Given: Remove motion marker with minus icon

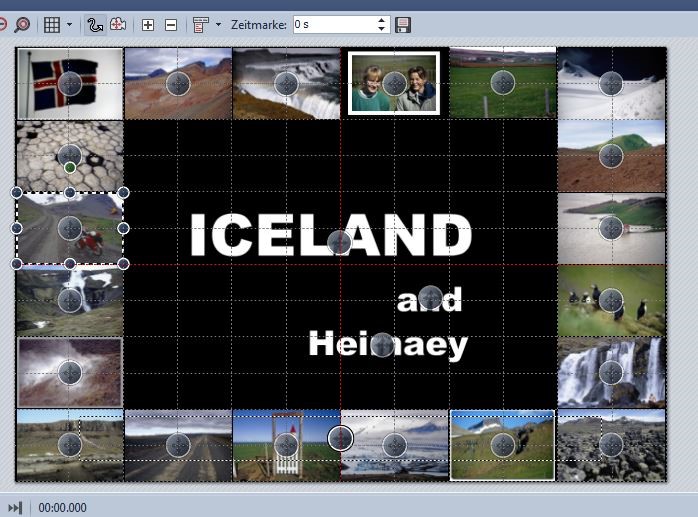Looking at the screenshot, I should click(x=171, y=24).
